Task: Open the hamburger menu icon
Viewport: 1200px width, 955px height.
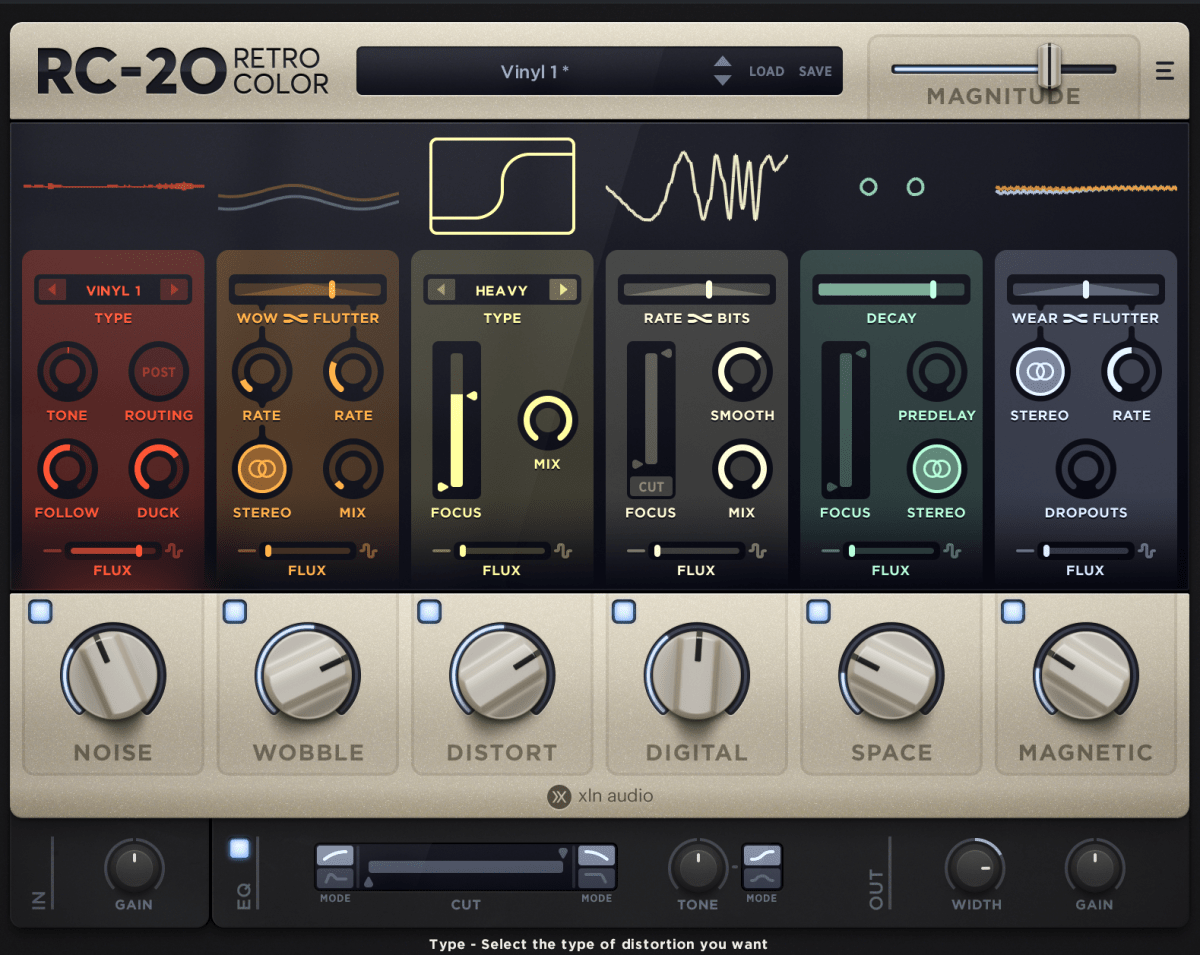Action: (x=1164, y=71)
